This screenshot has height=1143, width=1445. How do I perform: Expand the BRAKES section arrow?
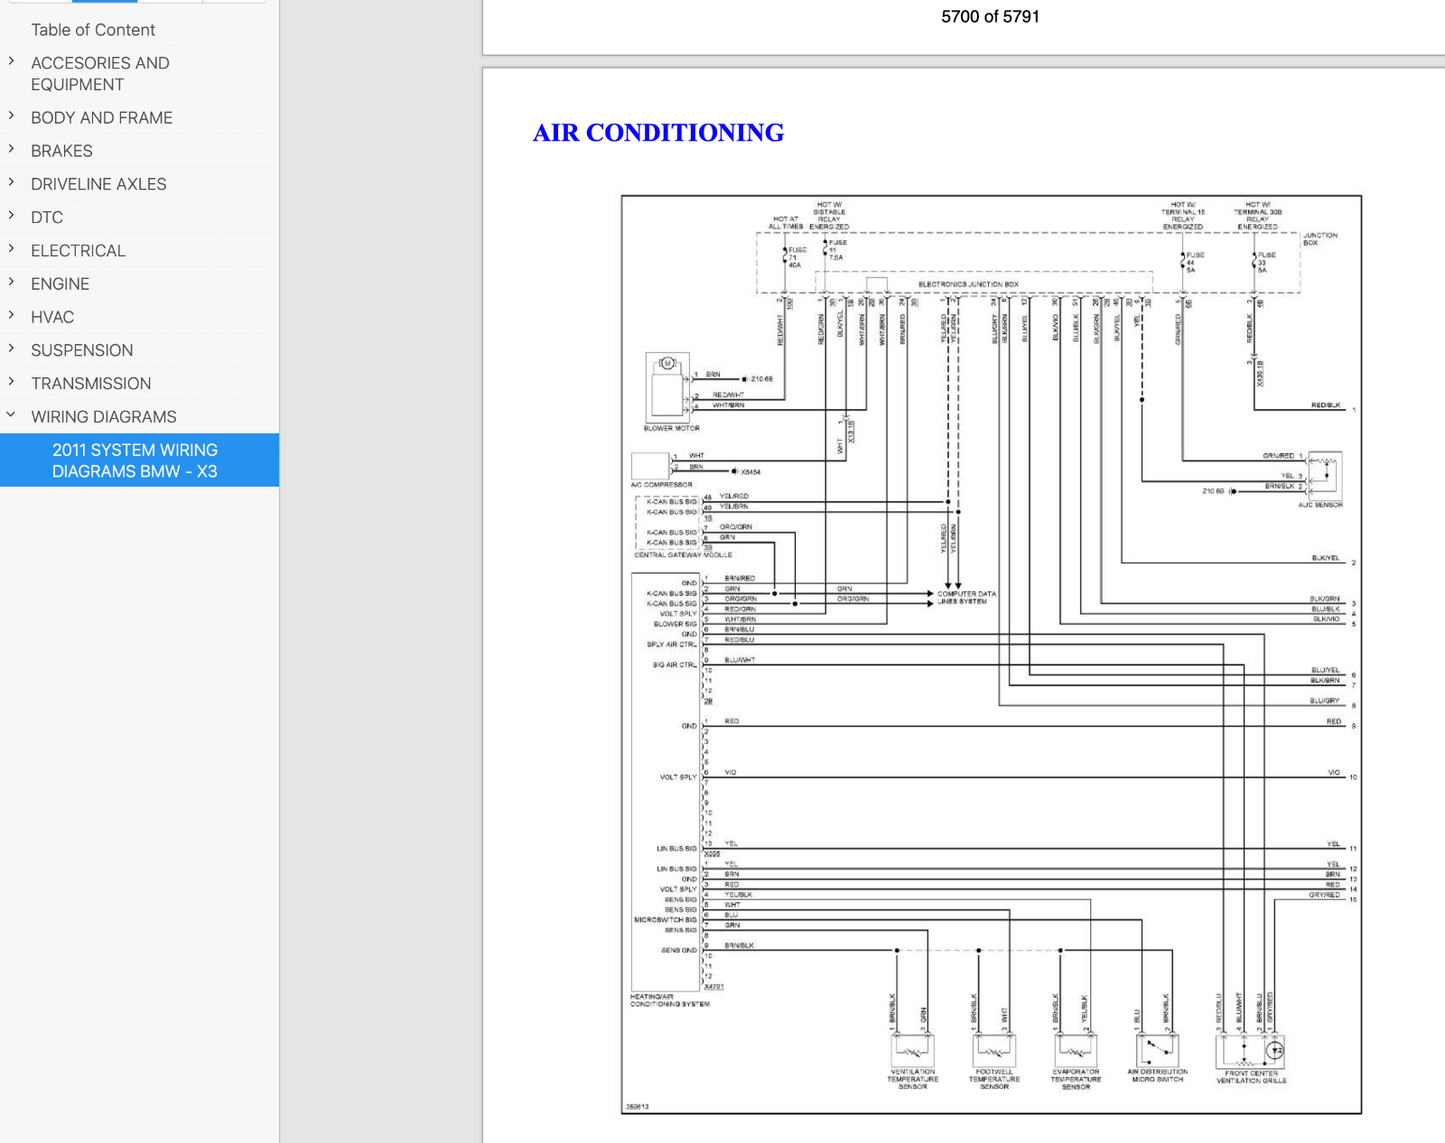click(x=12, y=150)
